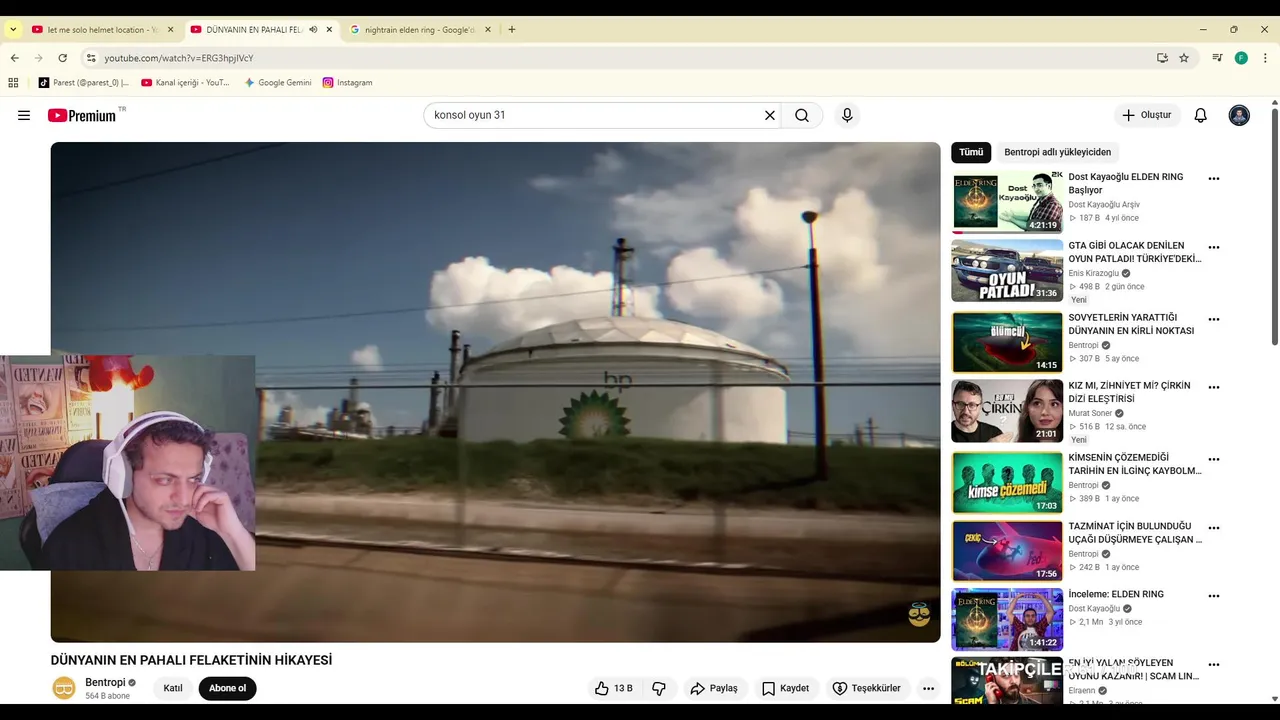Click the Teşekkürler thanks button
Image resolution: width=1280 pixels, height=720 pixels.
[867, 688]
